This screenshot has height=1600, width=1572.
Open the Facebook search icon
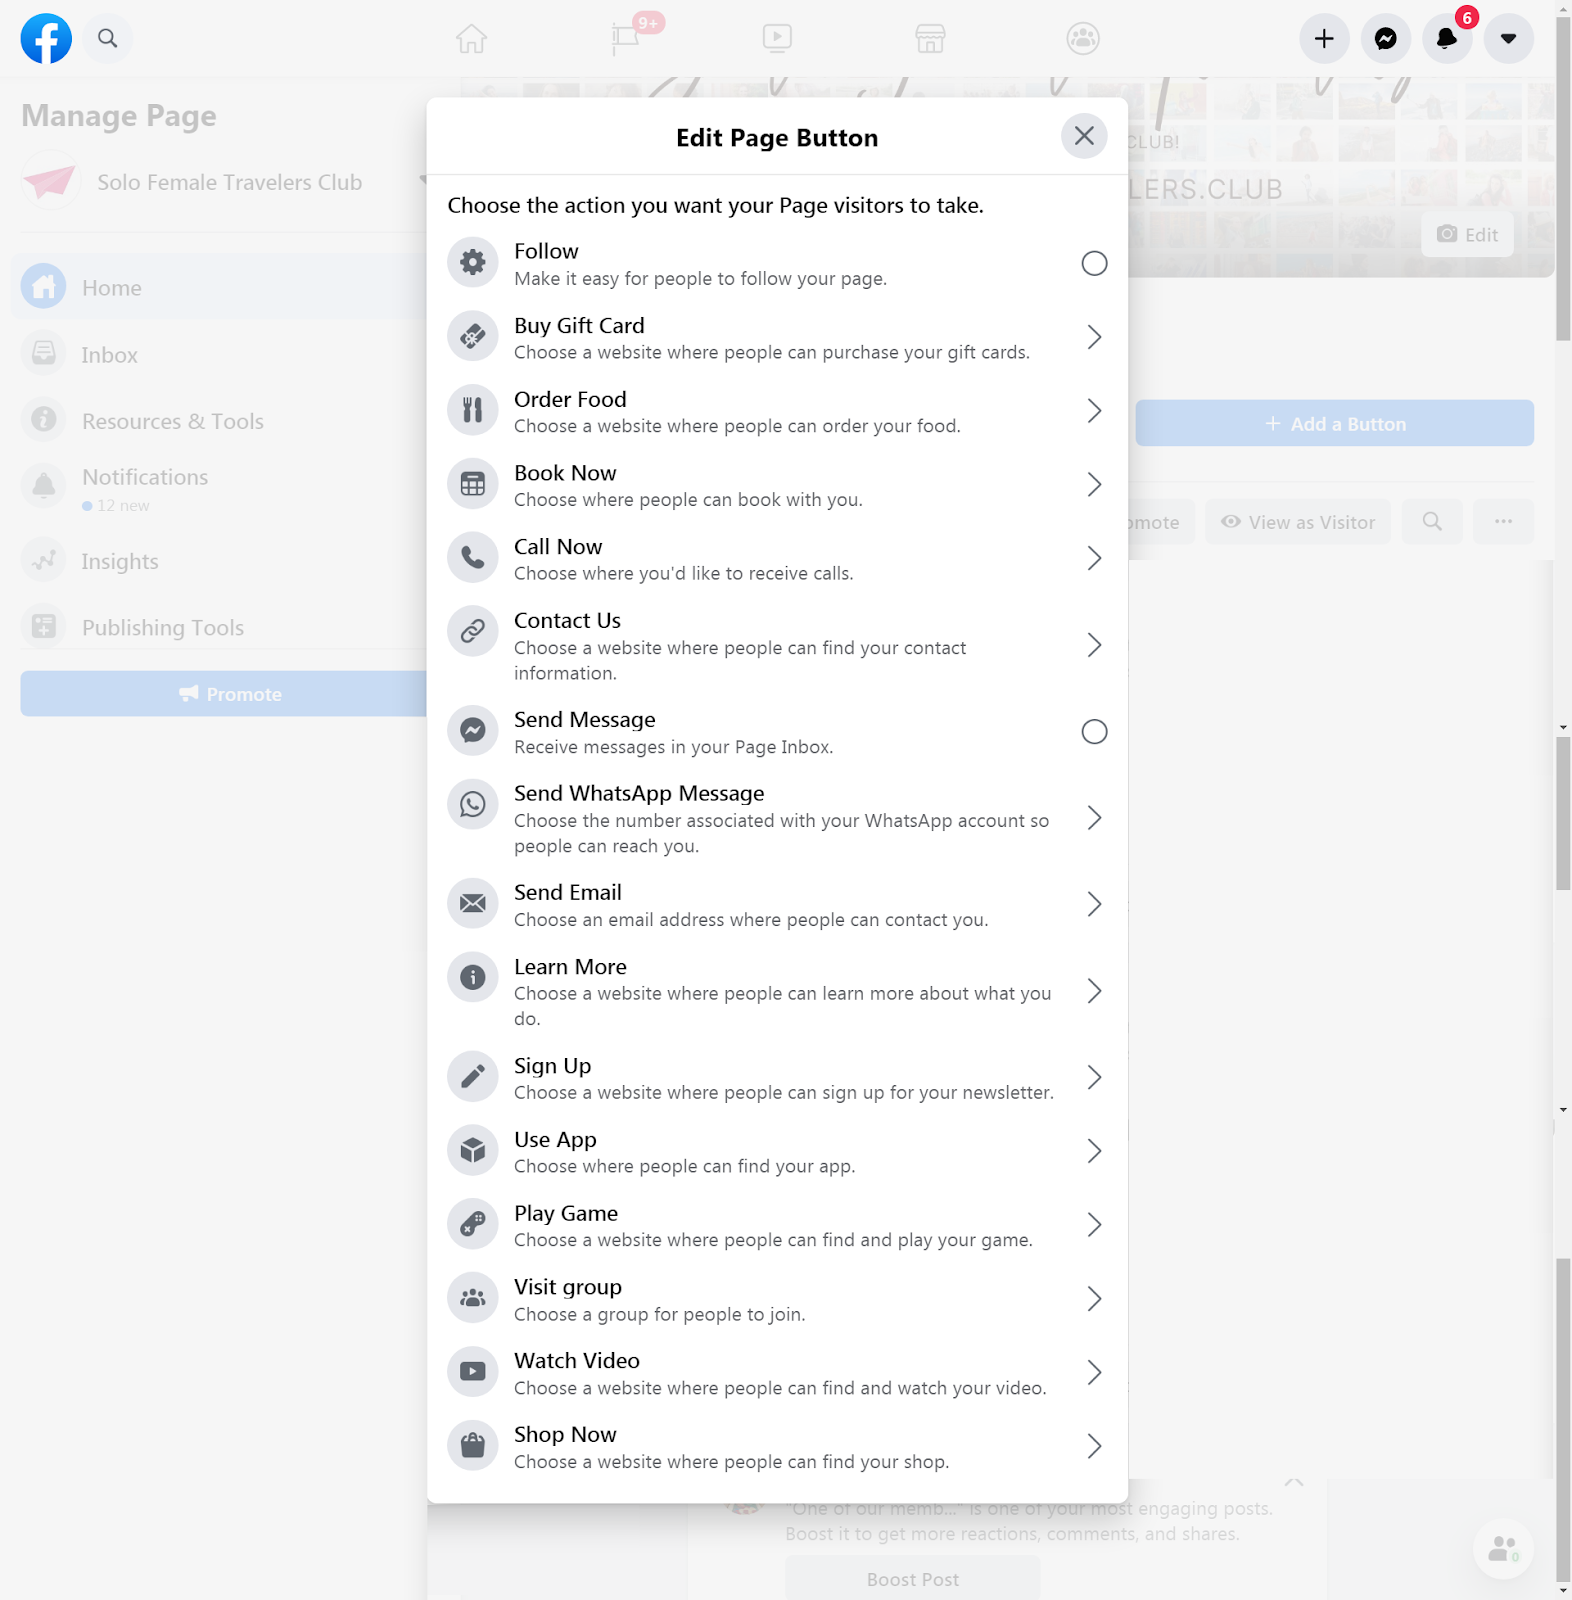click(108, 39)
